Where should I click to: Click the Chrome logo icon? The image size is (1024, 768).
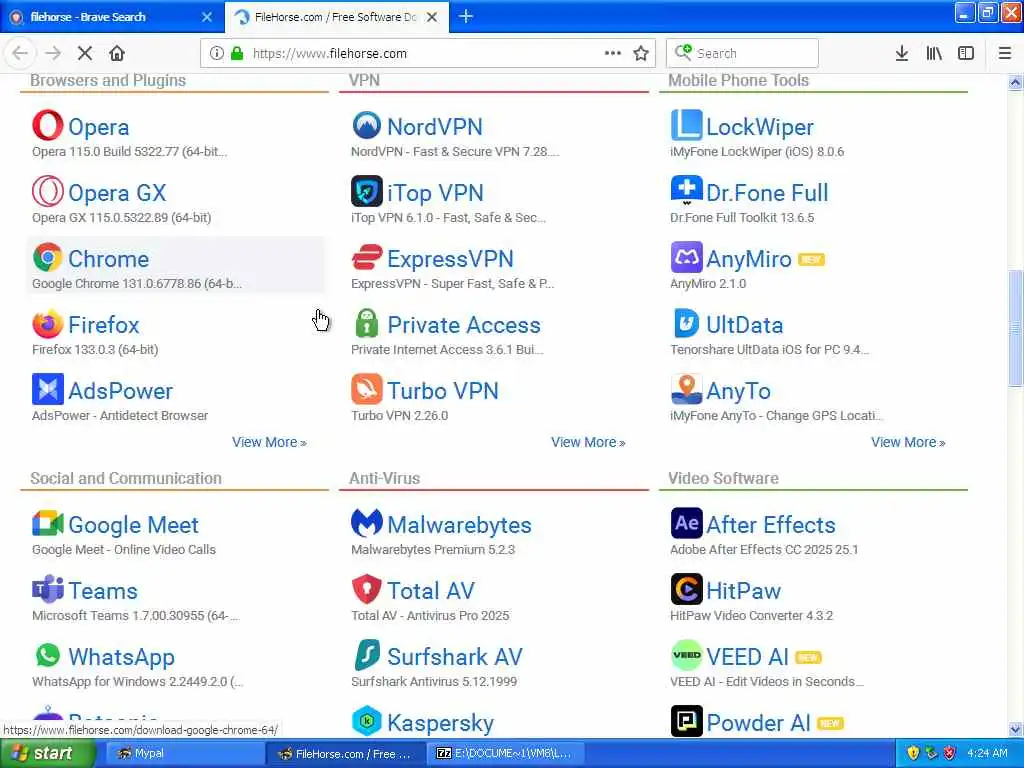click(48, 257)
